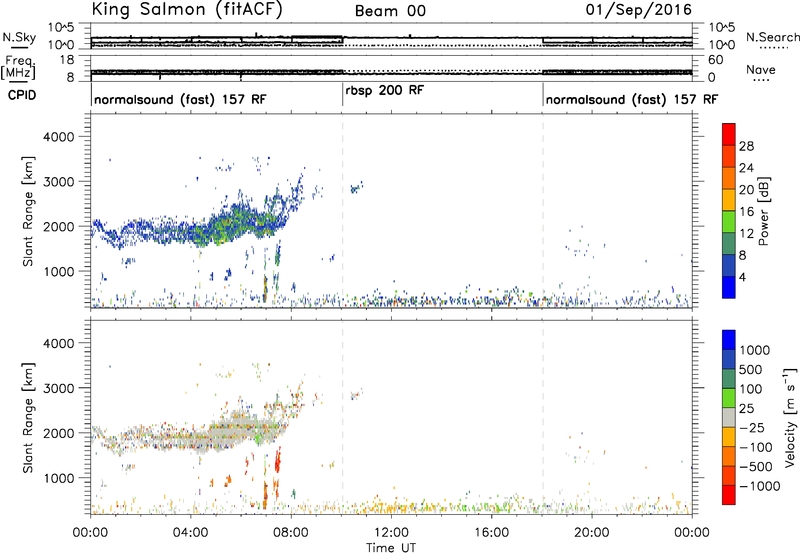Click the '28' value on power colorbar
The height and width of the screenshot is (554, 800).
click(747, 146)
